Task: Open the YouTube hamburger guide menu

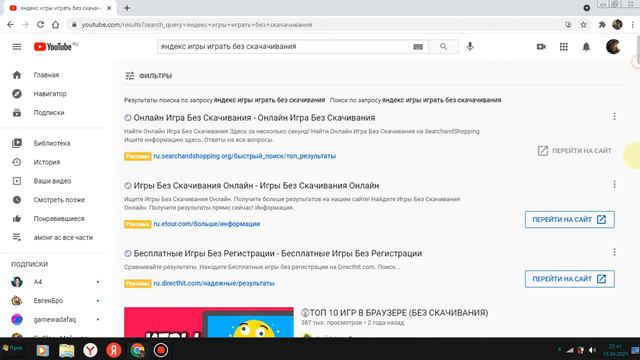Action: [x=17, y=47]
